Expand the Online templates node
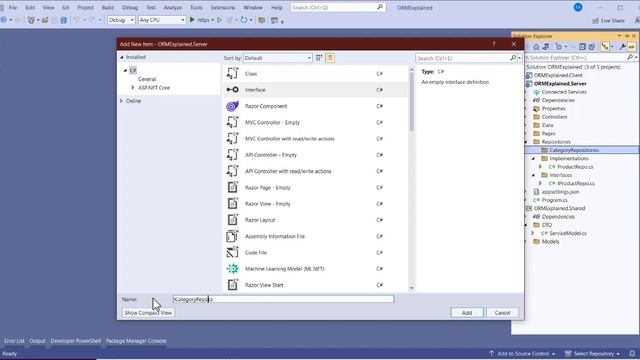Image resolution: width=640 pixels, height=360 pixels. coord(121,101)
